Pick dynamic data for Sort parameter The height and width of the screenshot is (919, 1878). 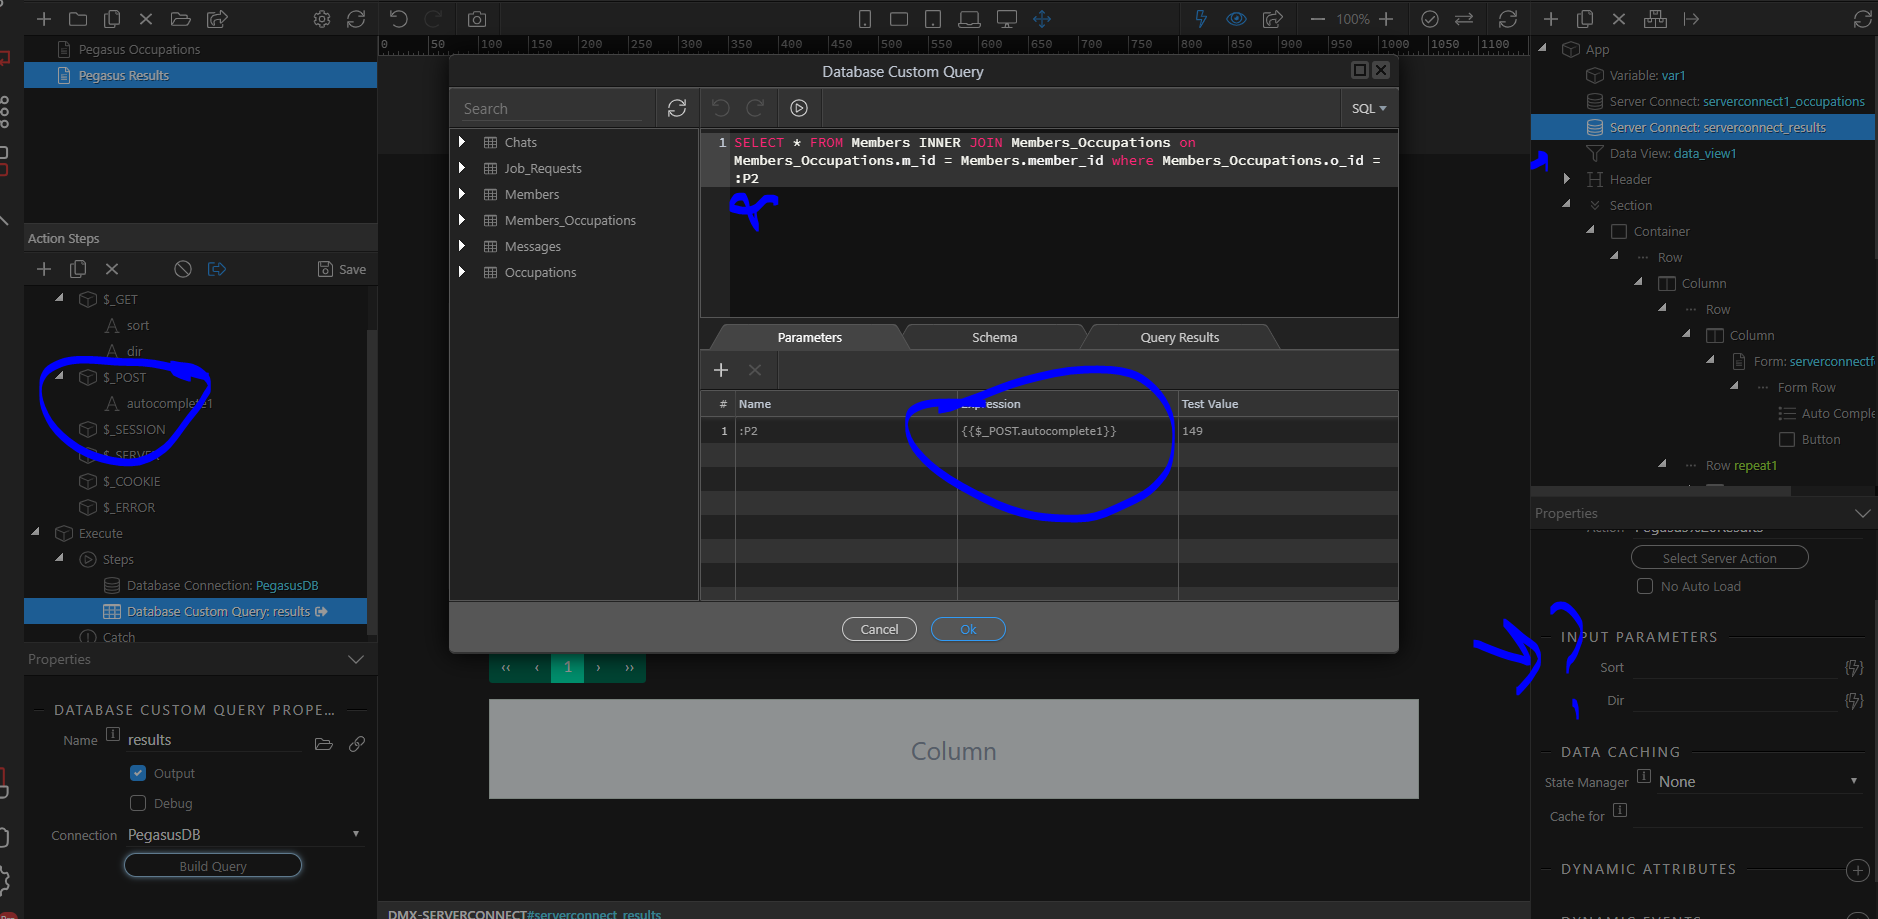(1853, 668)
